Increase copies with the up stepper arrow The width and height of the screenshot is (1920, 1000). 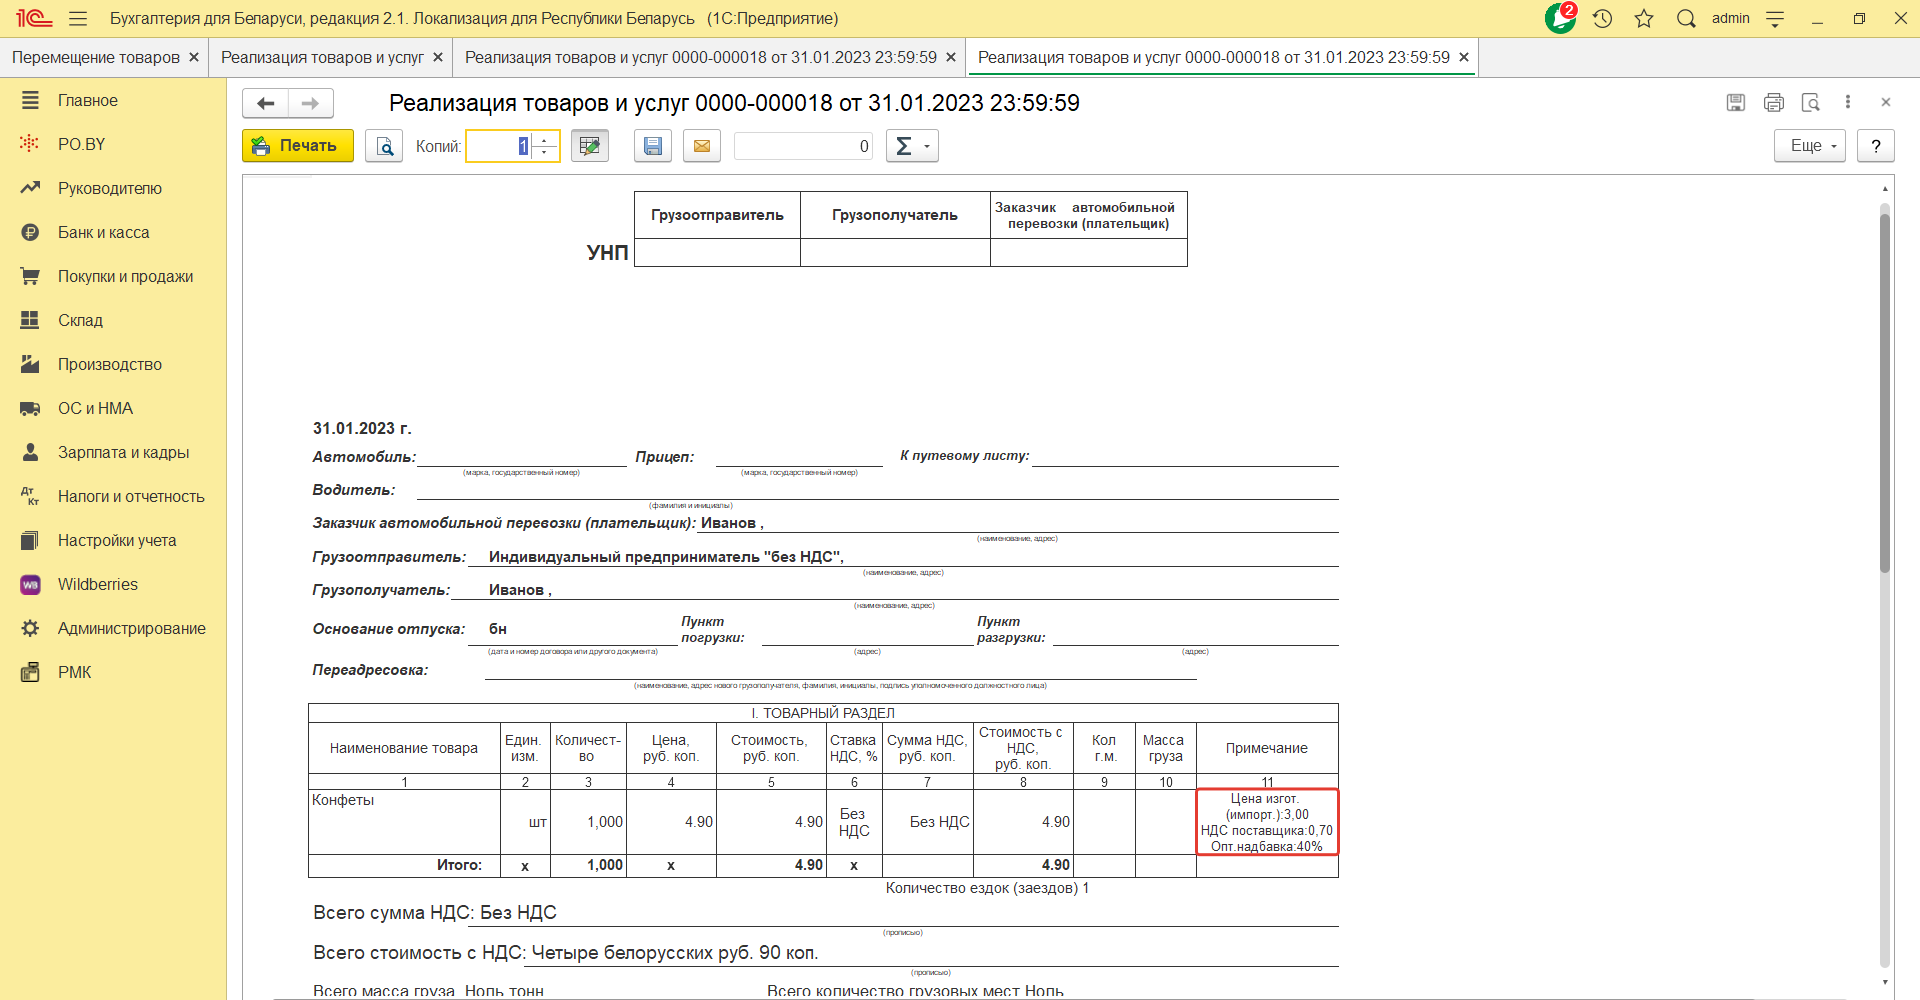545,139
